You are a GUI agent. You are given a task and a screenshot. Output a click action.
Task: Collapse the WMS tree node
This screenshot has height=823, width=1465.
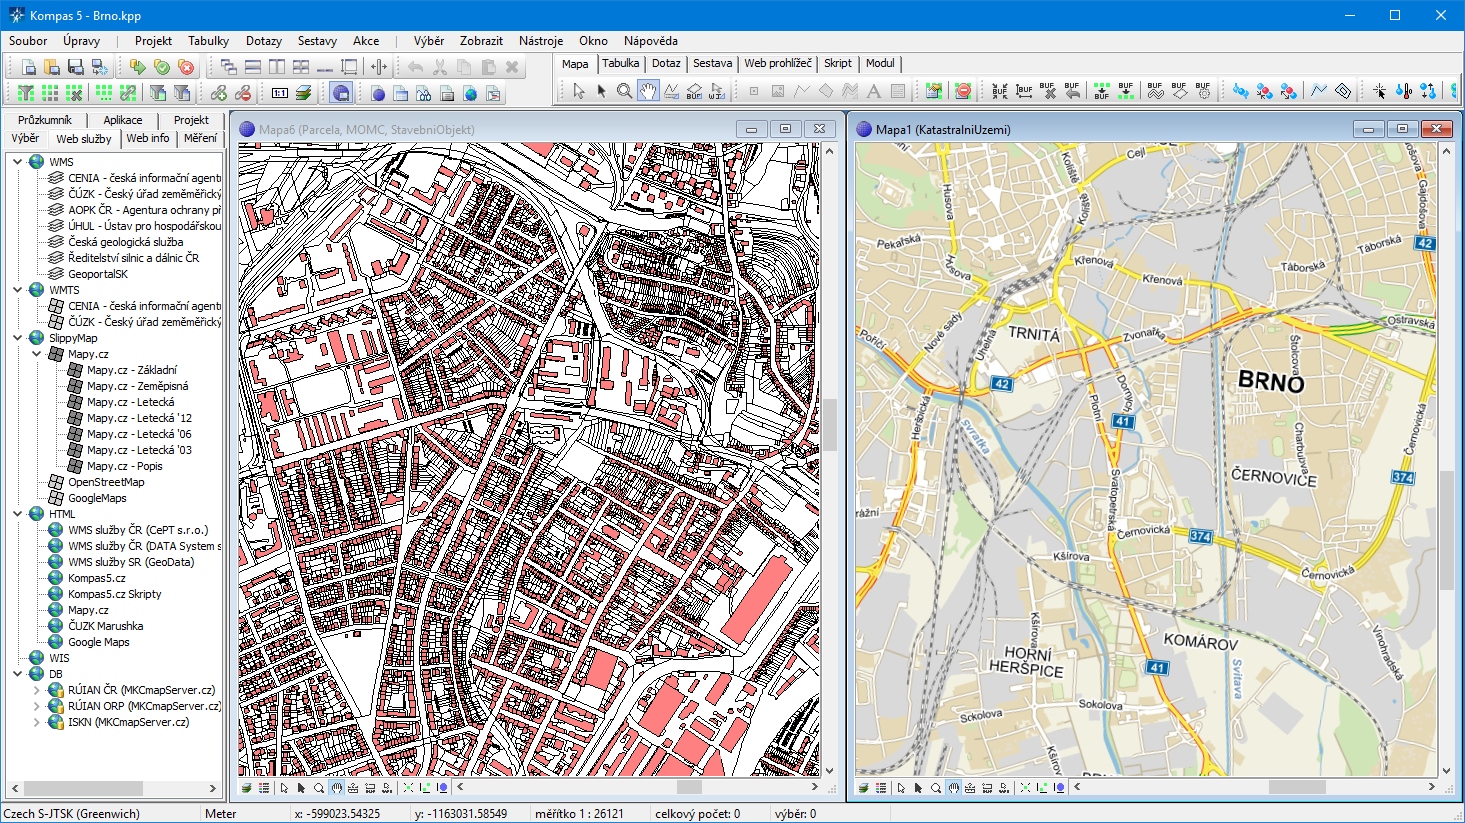pyautogui.click(x=17, y=162)
